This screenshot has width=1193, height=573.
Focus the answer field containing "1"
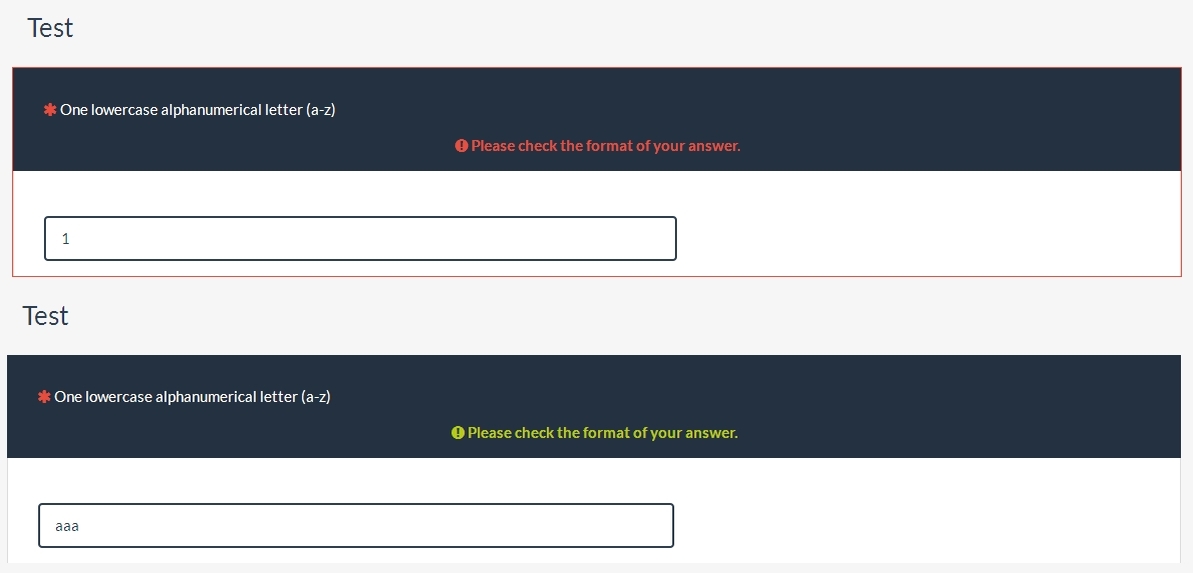[360, 239]
